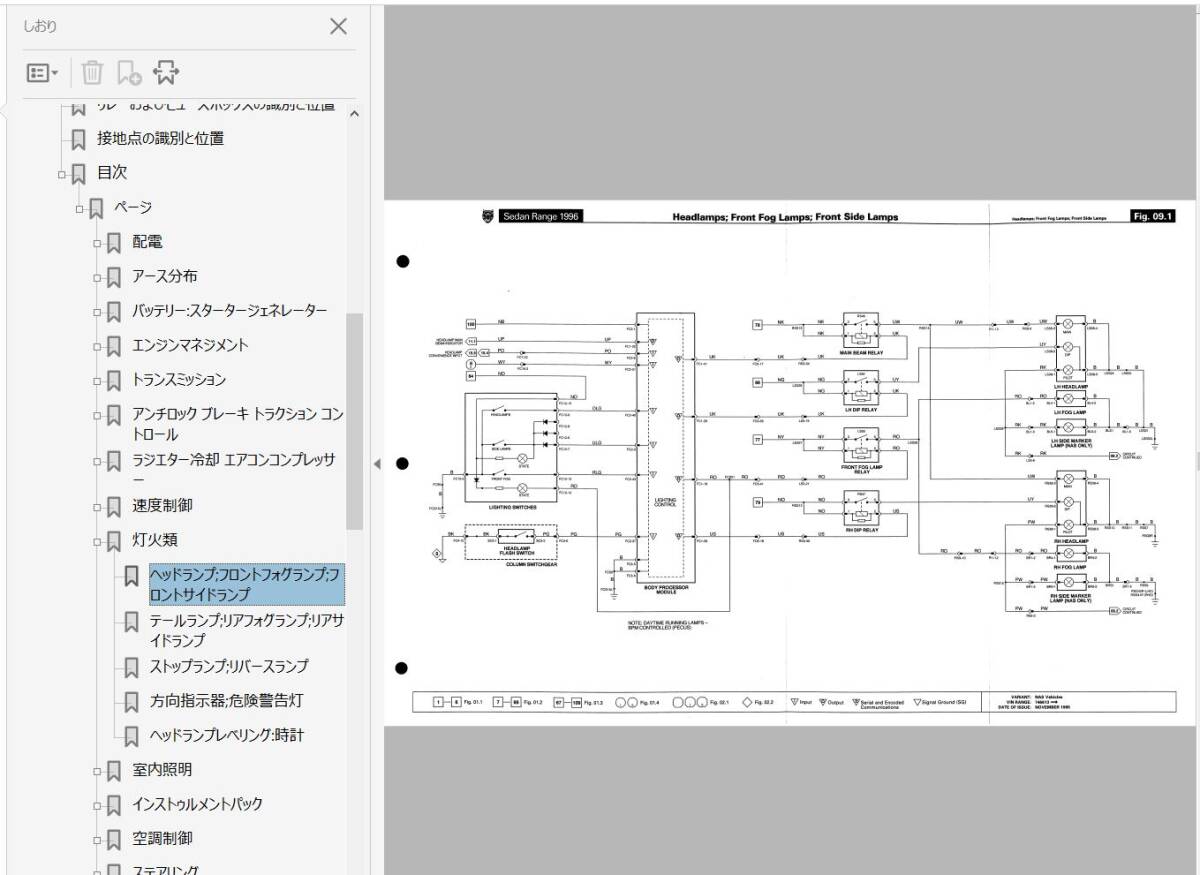
Task: Click bookmark icon beside 室内照明
Action: coord(114,771)
